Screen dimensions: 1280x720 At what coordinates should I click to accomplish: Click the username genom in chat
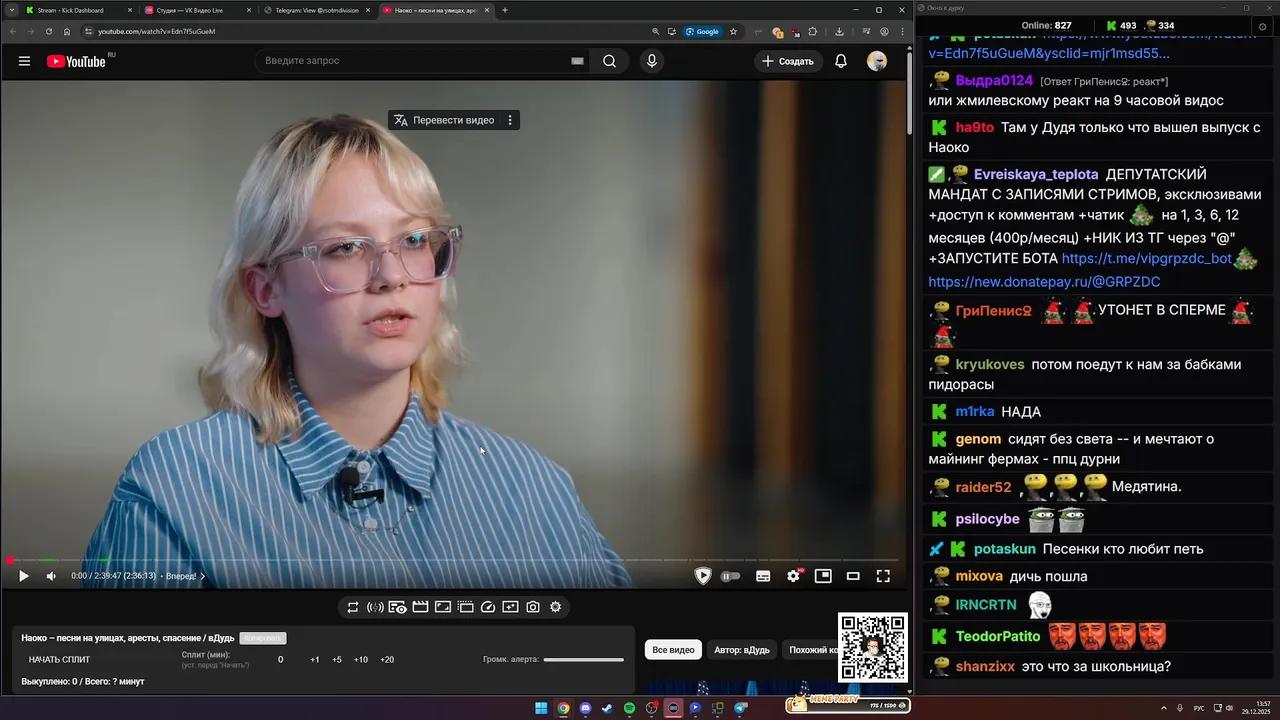coord(978,439)
